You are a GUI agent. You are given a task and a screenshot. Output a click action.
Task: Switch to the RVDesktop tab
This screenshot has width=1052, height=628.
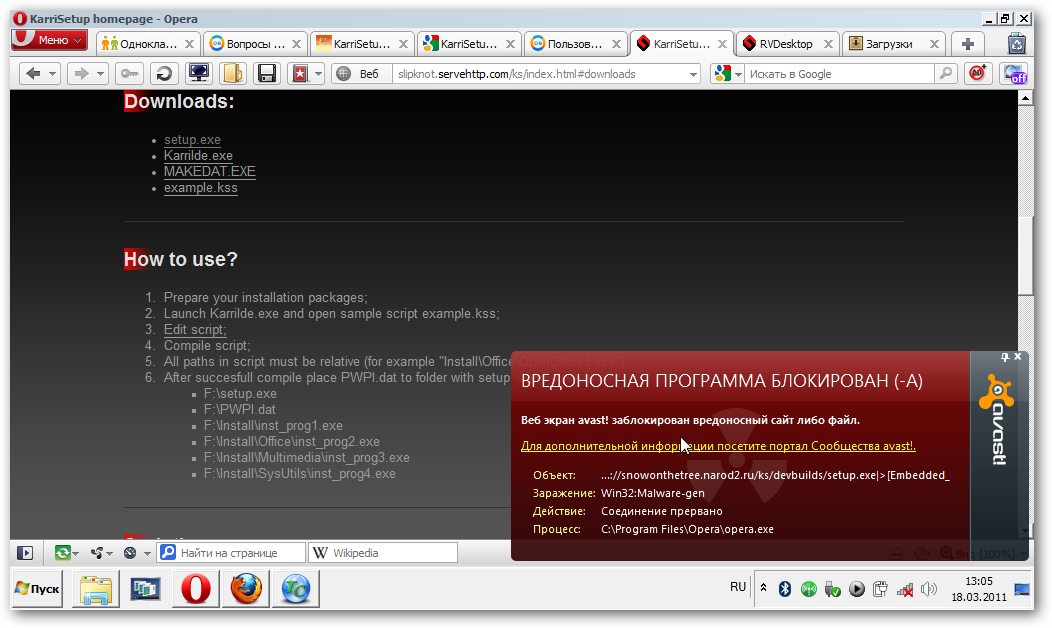coord(786,44)
